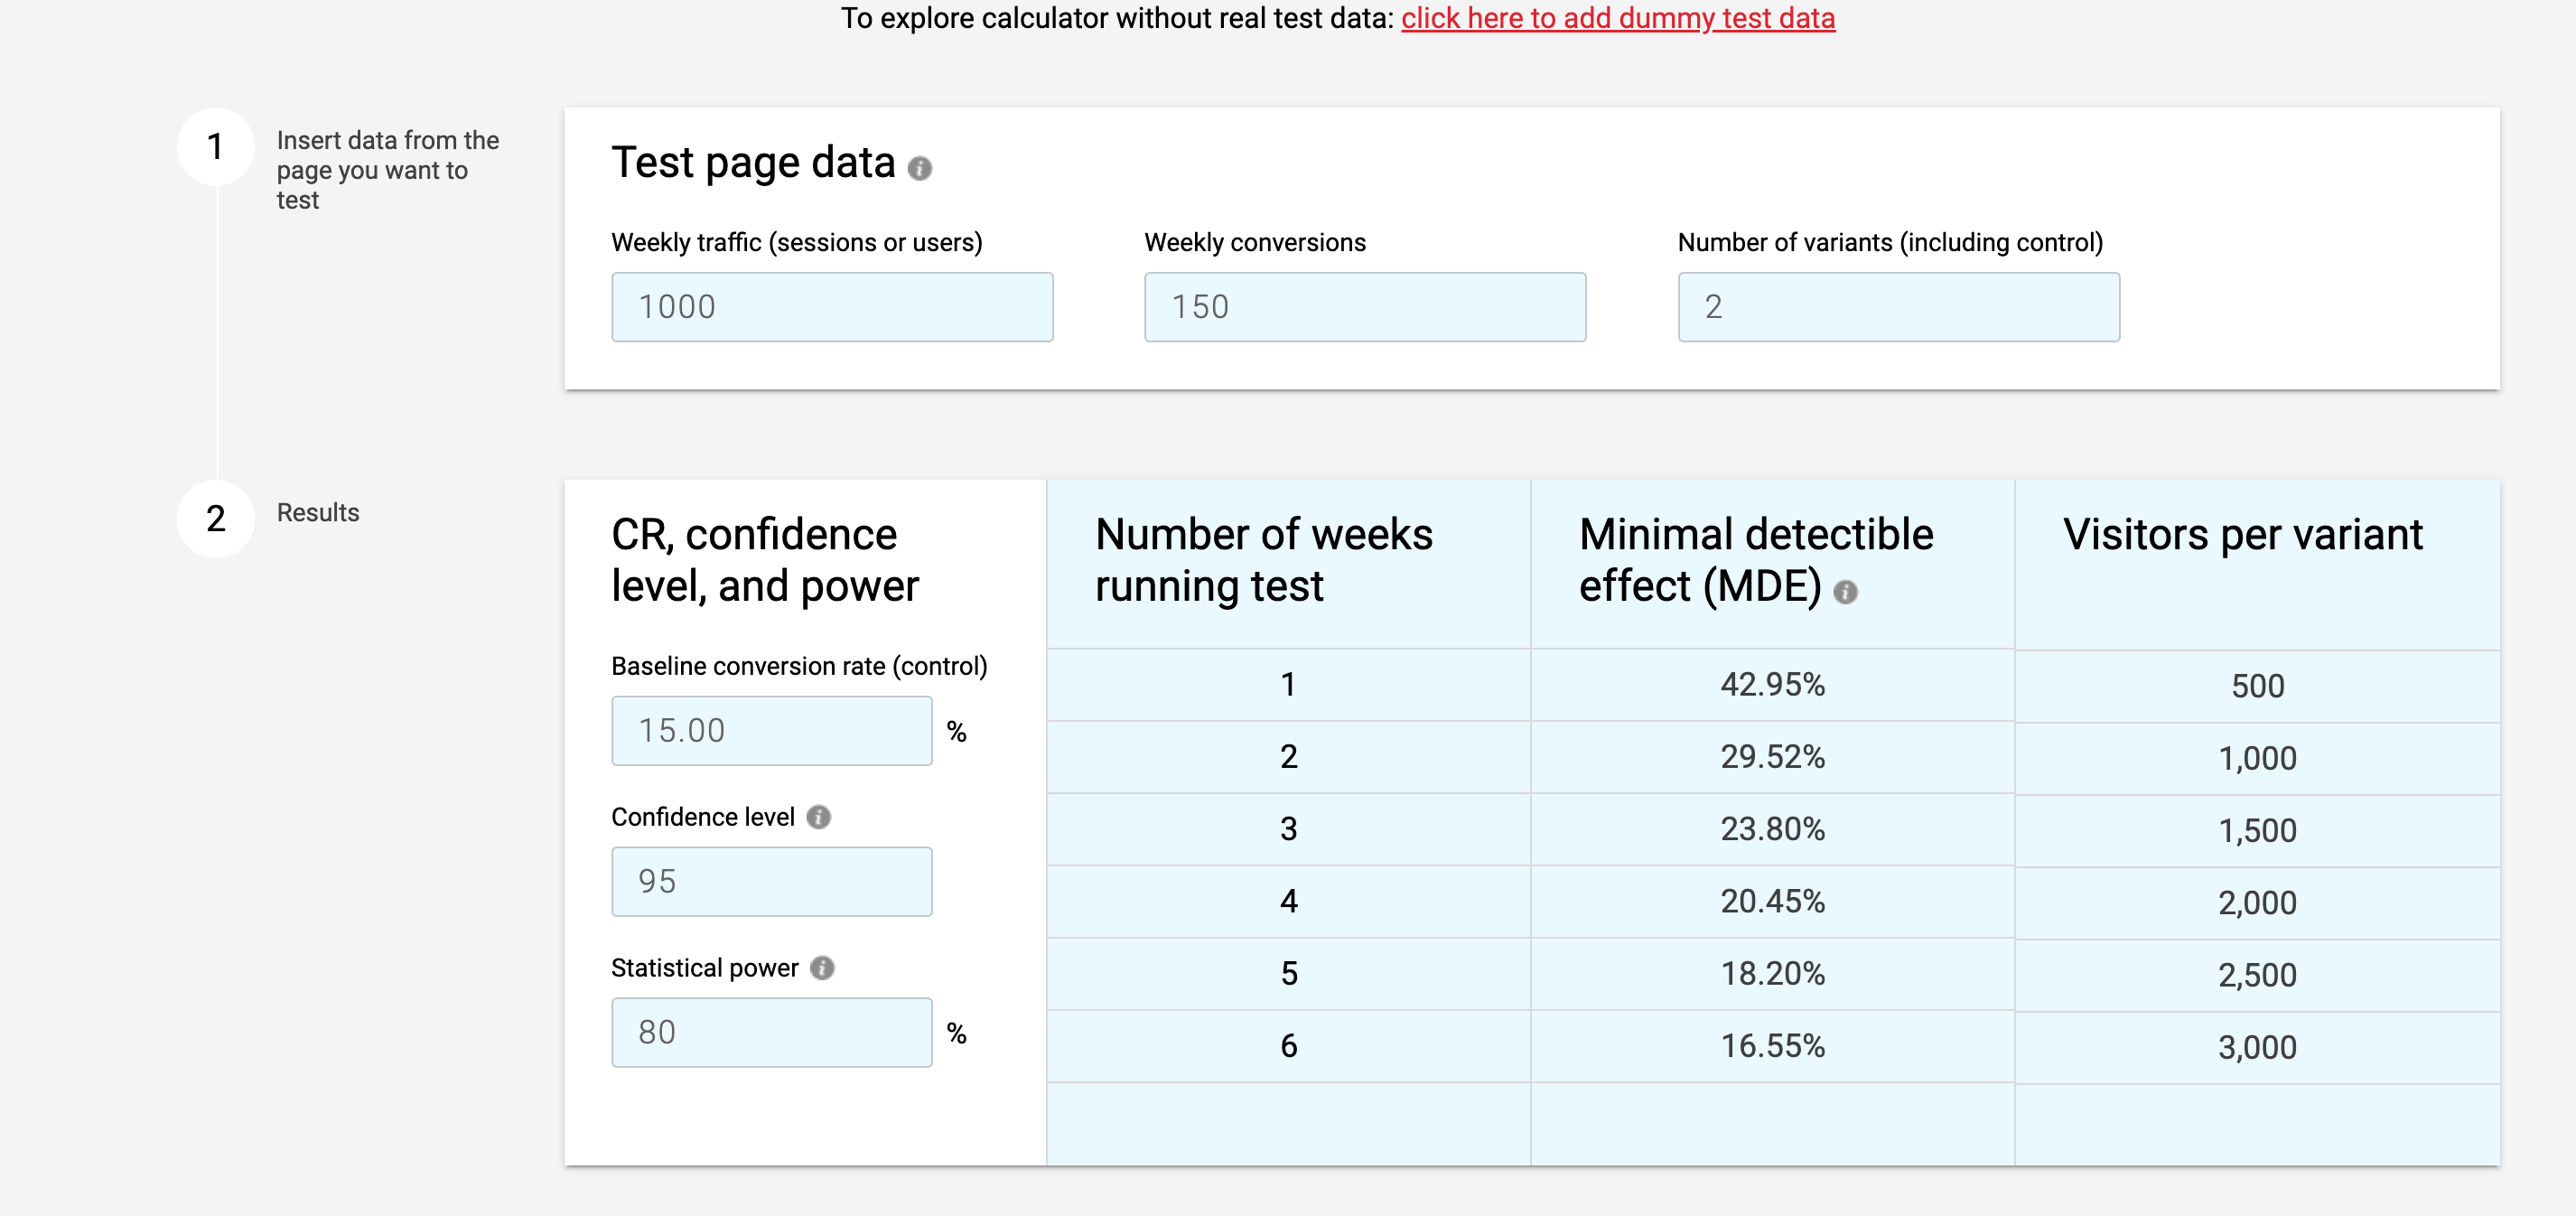Click the Results step label
The width and height of the screenshot is (2576, 1216).
click(317, 513)
